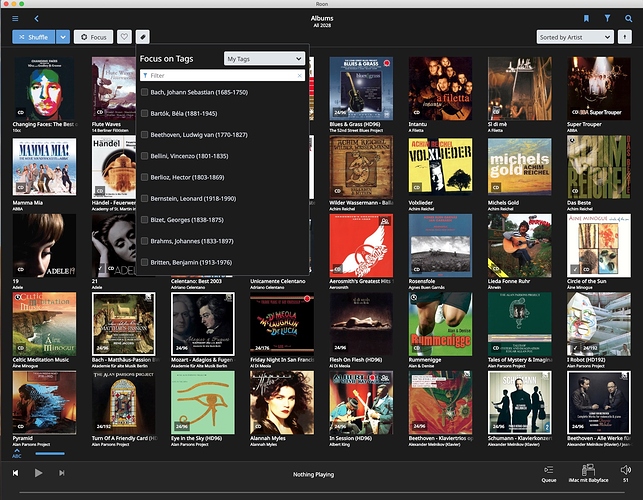Skip to next track
643x500 pixels.
coord(62,473)
